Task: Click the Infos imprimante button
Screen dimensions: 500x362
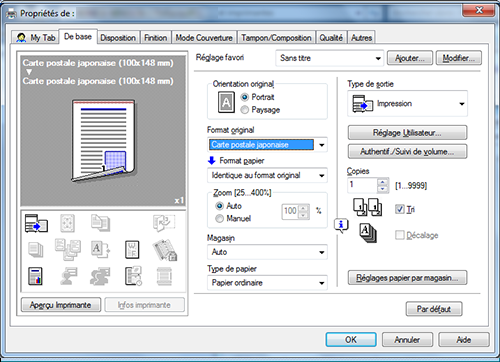Action: [x=144, y=305]
